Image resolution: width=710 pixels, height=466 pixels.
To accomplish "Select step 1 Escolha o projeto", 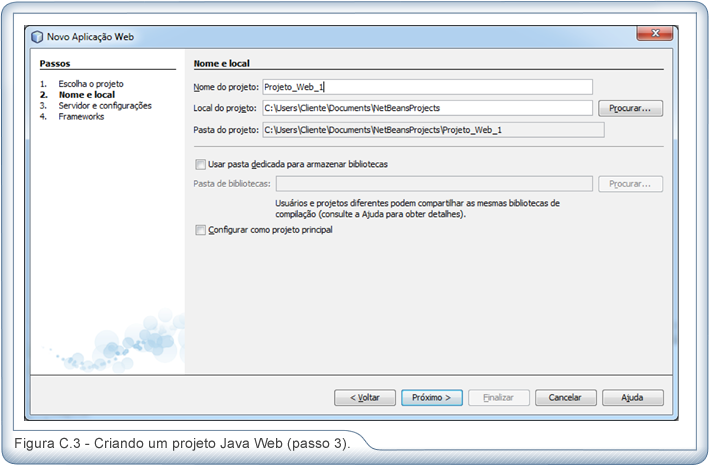I will coord(91,84).
